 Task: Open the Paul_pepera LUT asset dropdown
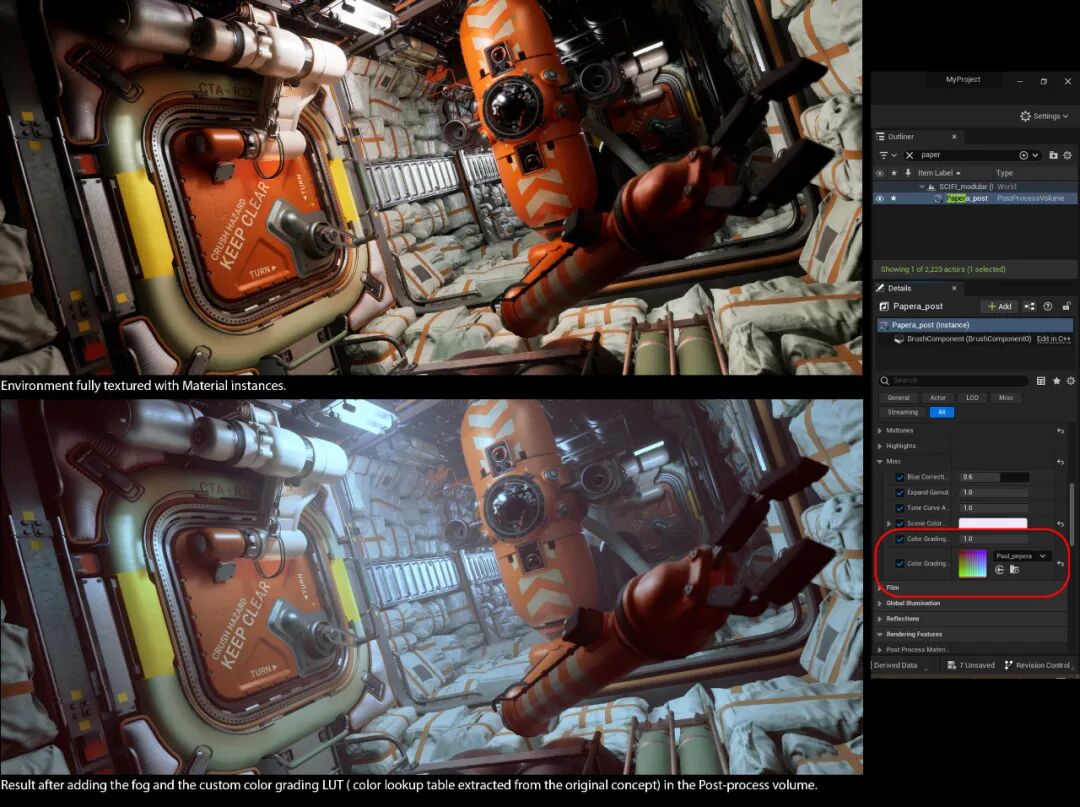click(x=1021, y=556)
